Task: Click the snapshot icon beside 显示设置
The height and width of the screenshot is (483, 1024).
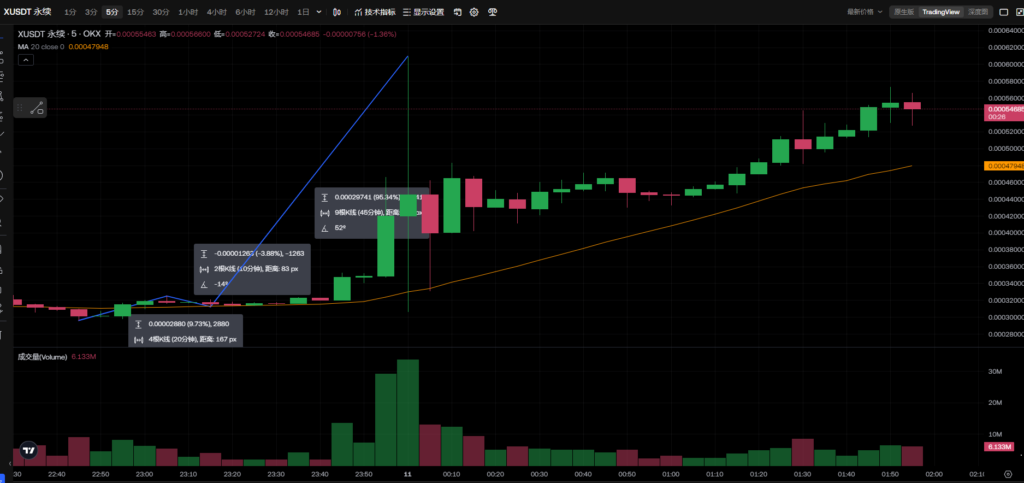Action: pos(457,12)
